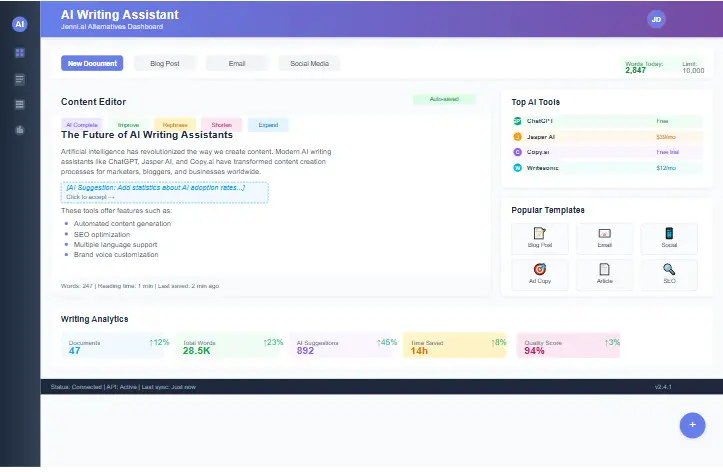This screenshot has width=723, height=472.
Task: Click the words today value 2,847
Action: click(635, 71)
